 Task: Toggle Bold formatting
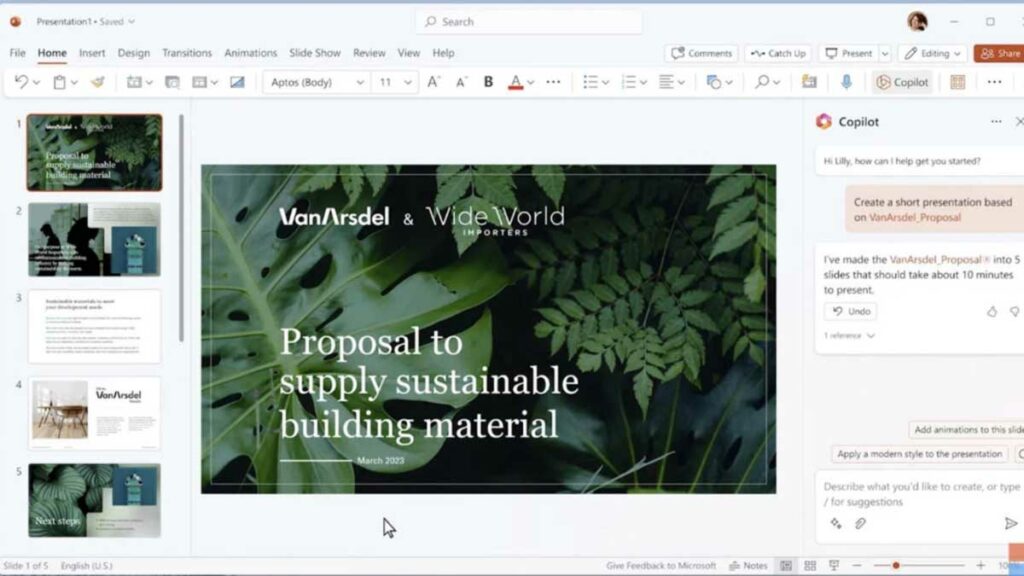tap(488, 82)
